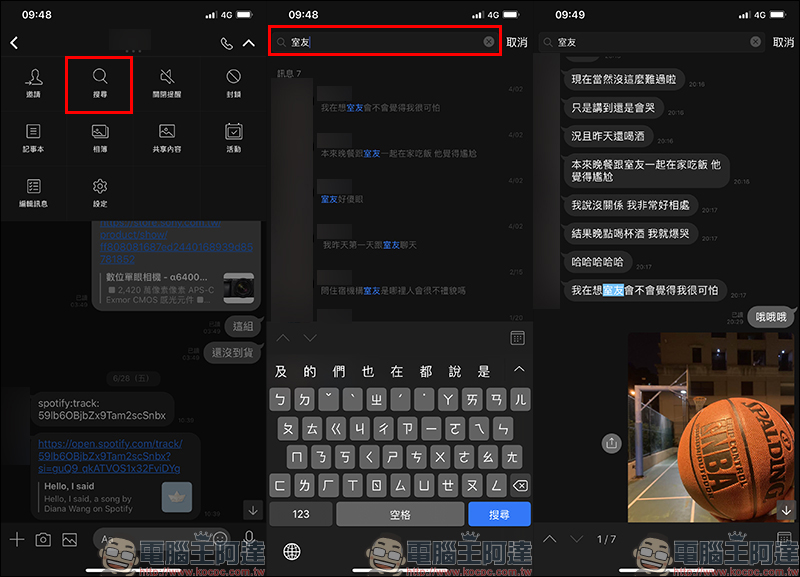800x577 pixels.
Task: Go to previous result above middle keyboard
Action: coord(283,338)
